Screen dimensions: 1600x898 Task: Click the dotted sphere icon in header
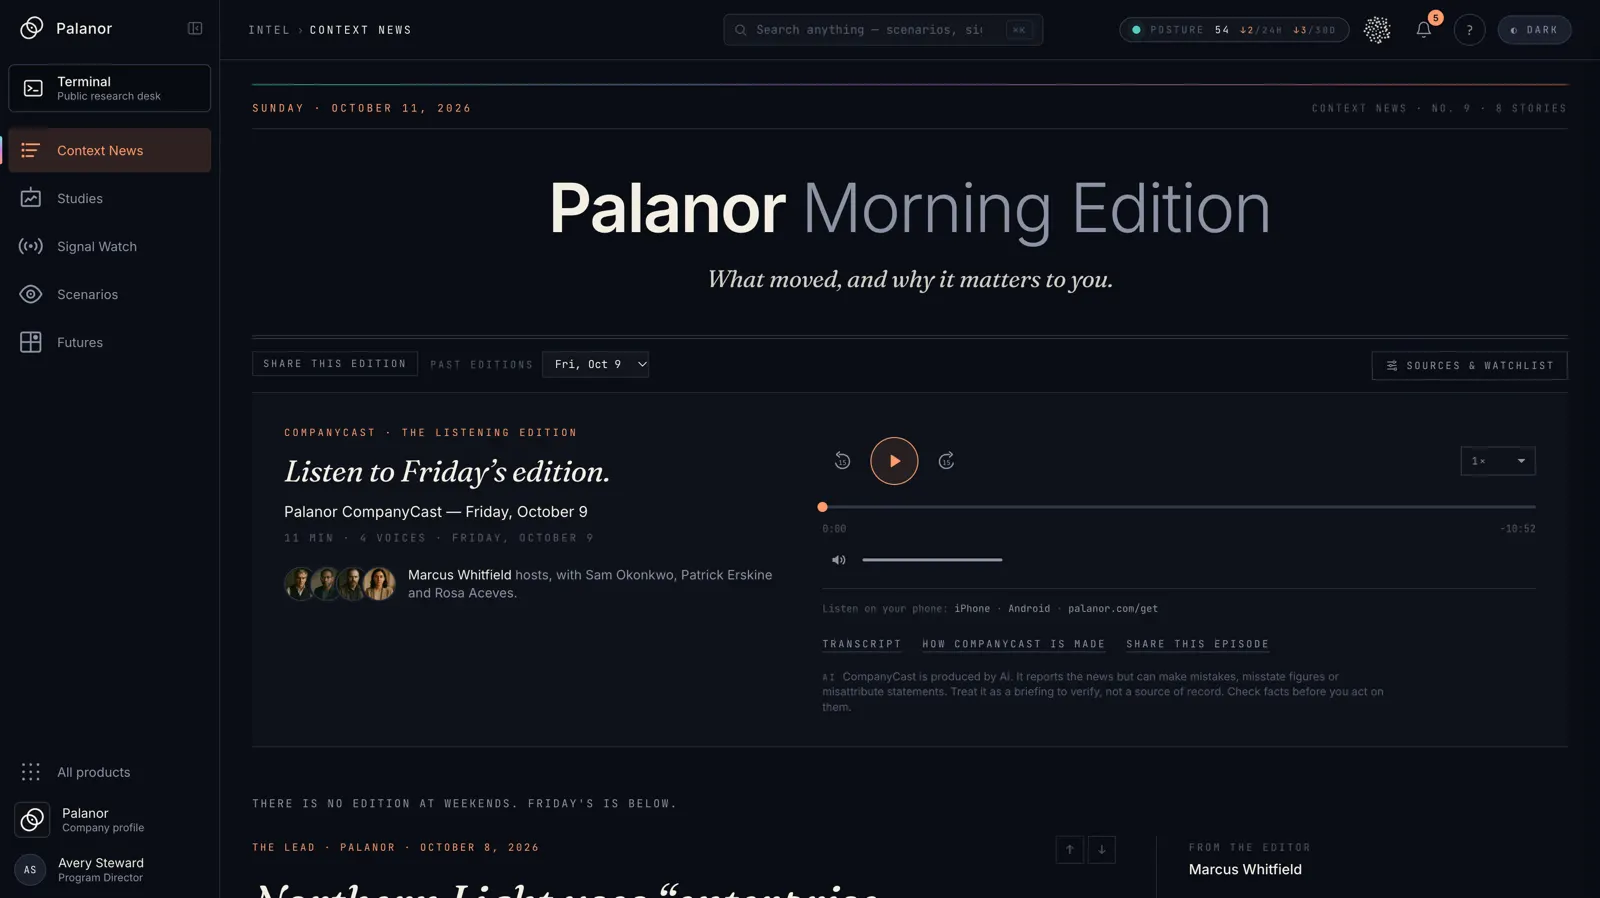click(x=1377, y=30)
